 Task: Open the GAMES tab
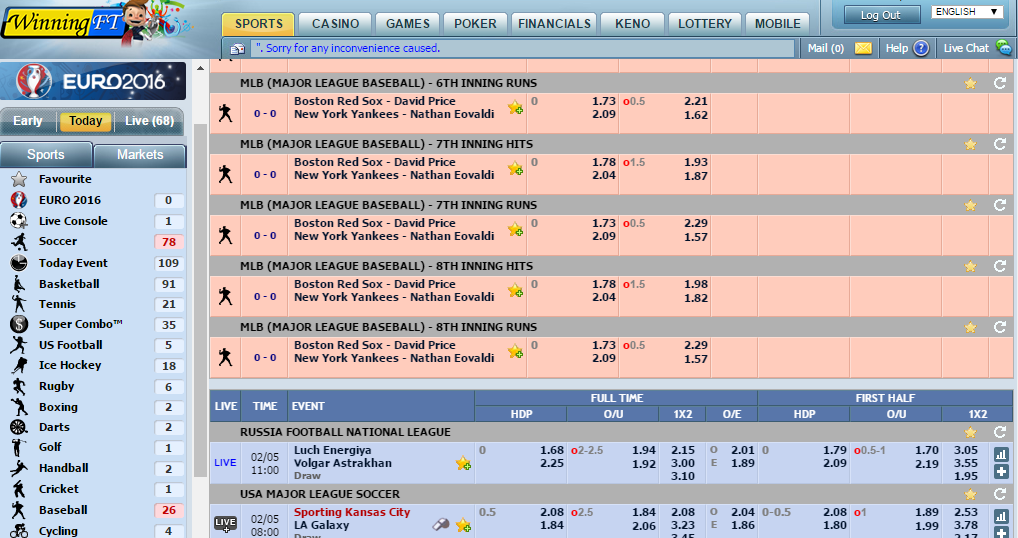(408, 24)
